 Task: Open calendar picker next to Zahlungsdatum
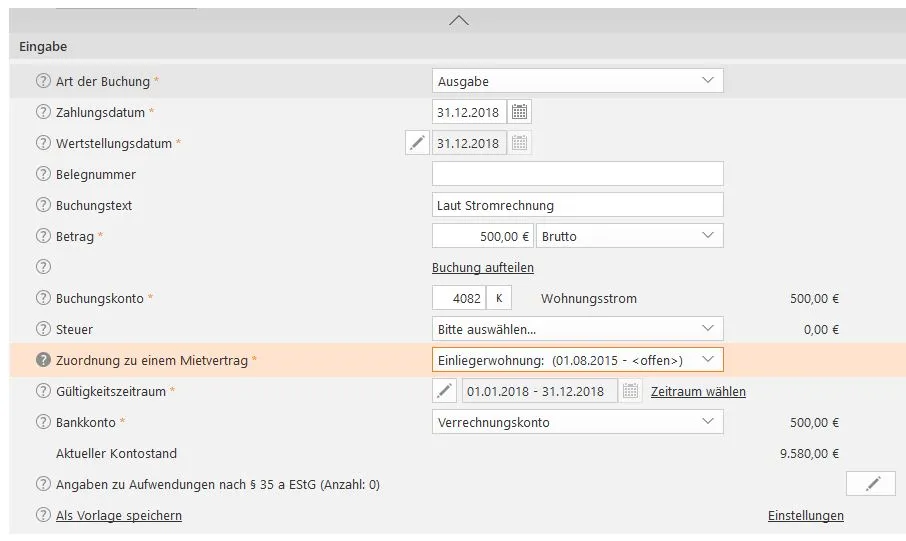[x=520, y=112]
